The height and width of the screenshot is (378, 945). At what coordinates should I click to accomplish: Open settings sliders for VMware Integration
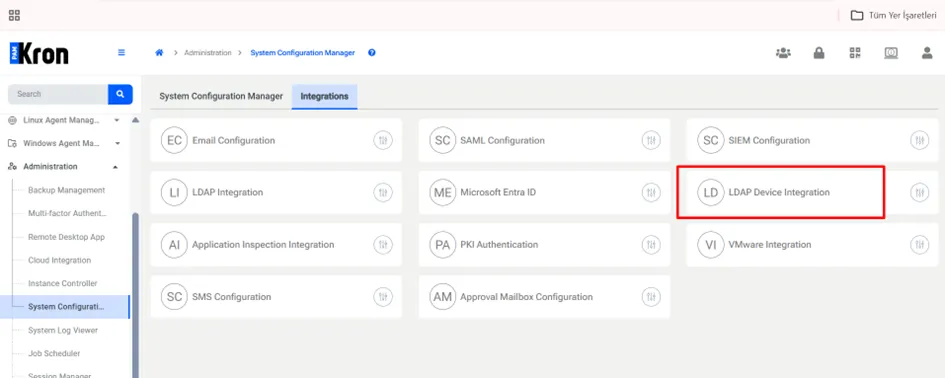[919, 245]
